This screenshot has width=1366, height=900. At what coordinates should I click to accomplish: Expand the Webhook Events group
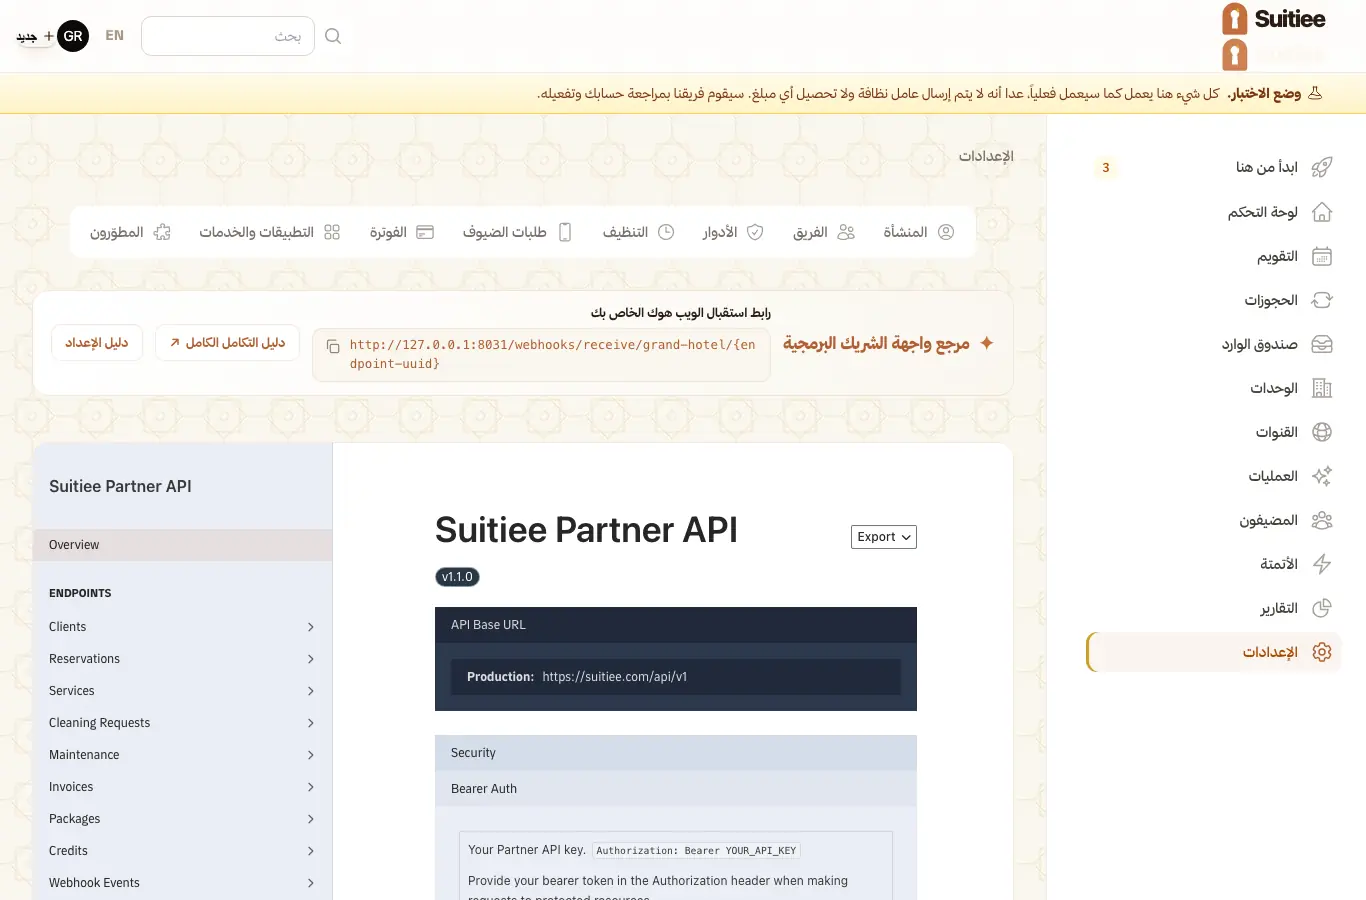click(182, 883)
